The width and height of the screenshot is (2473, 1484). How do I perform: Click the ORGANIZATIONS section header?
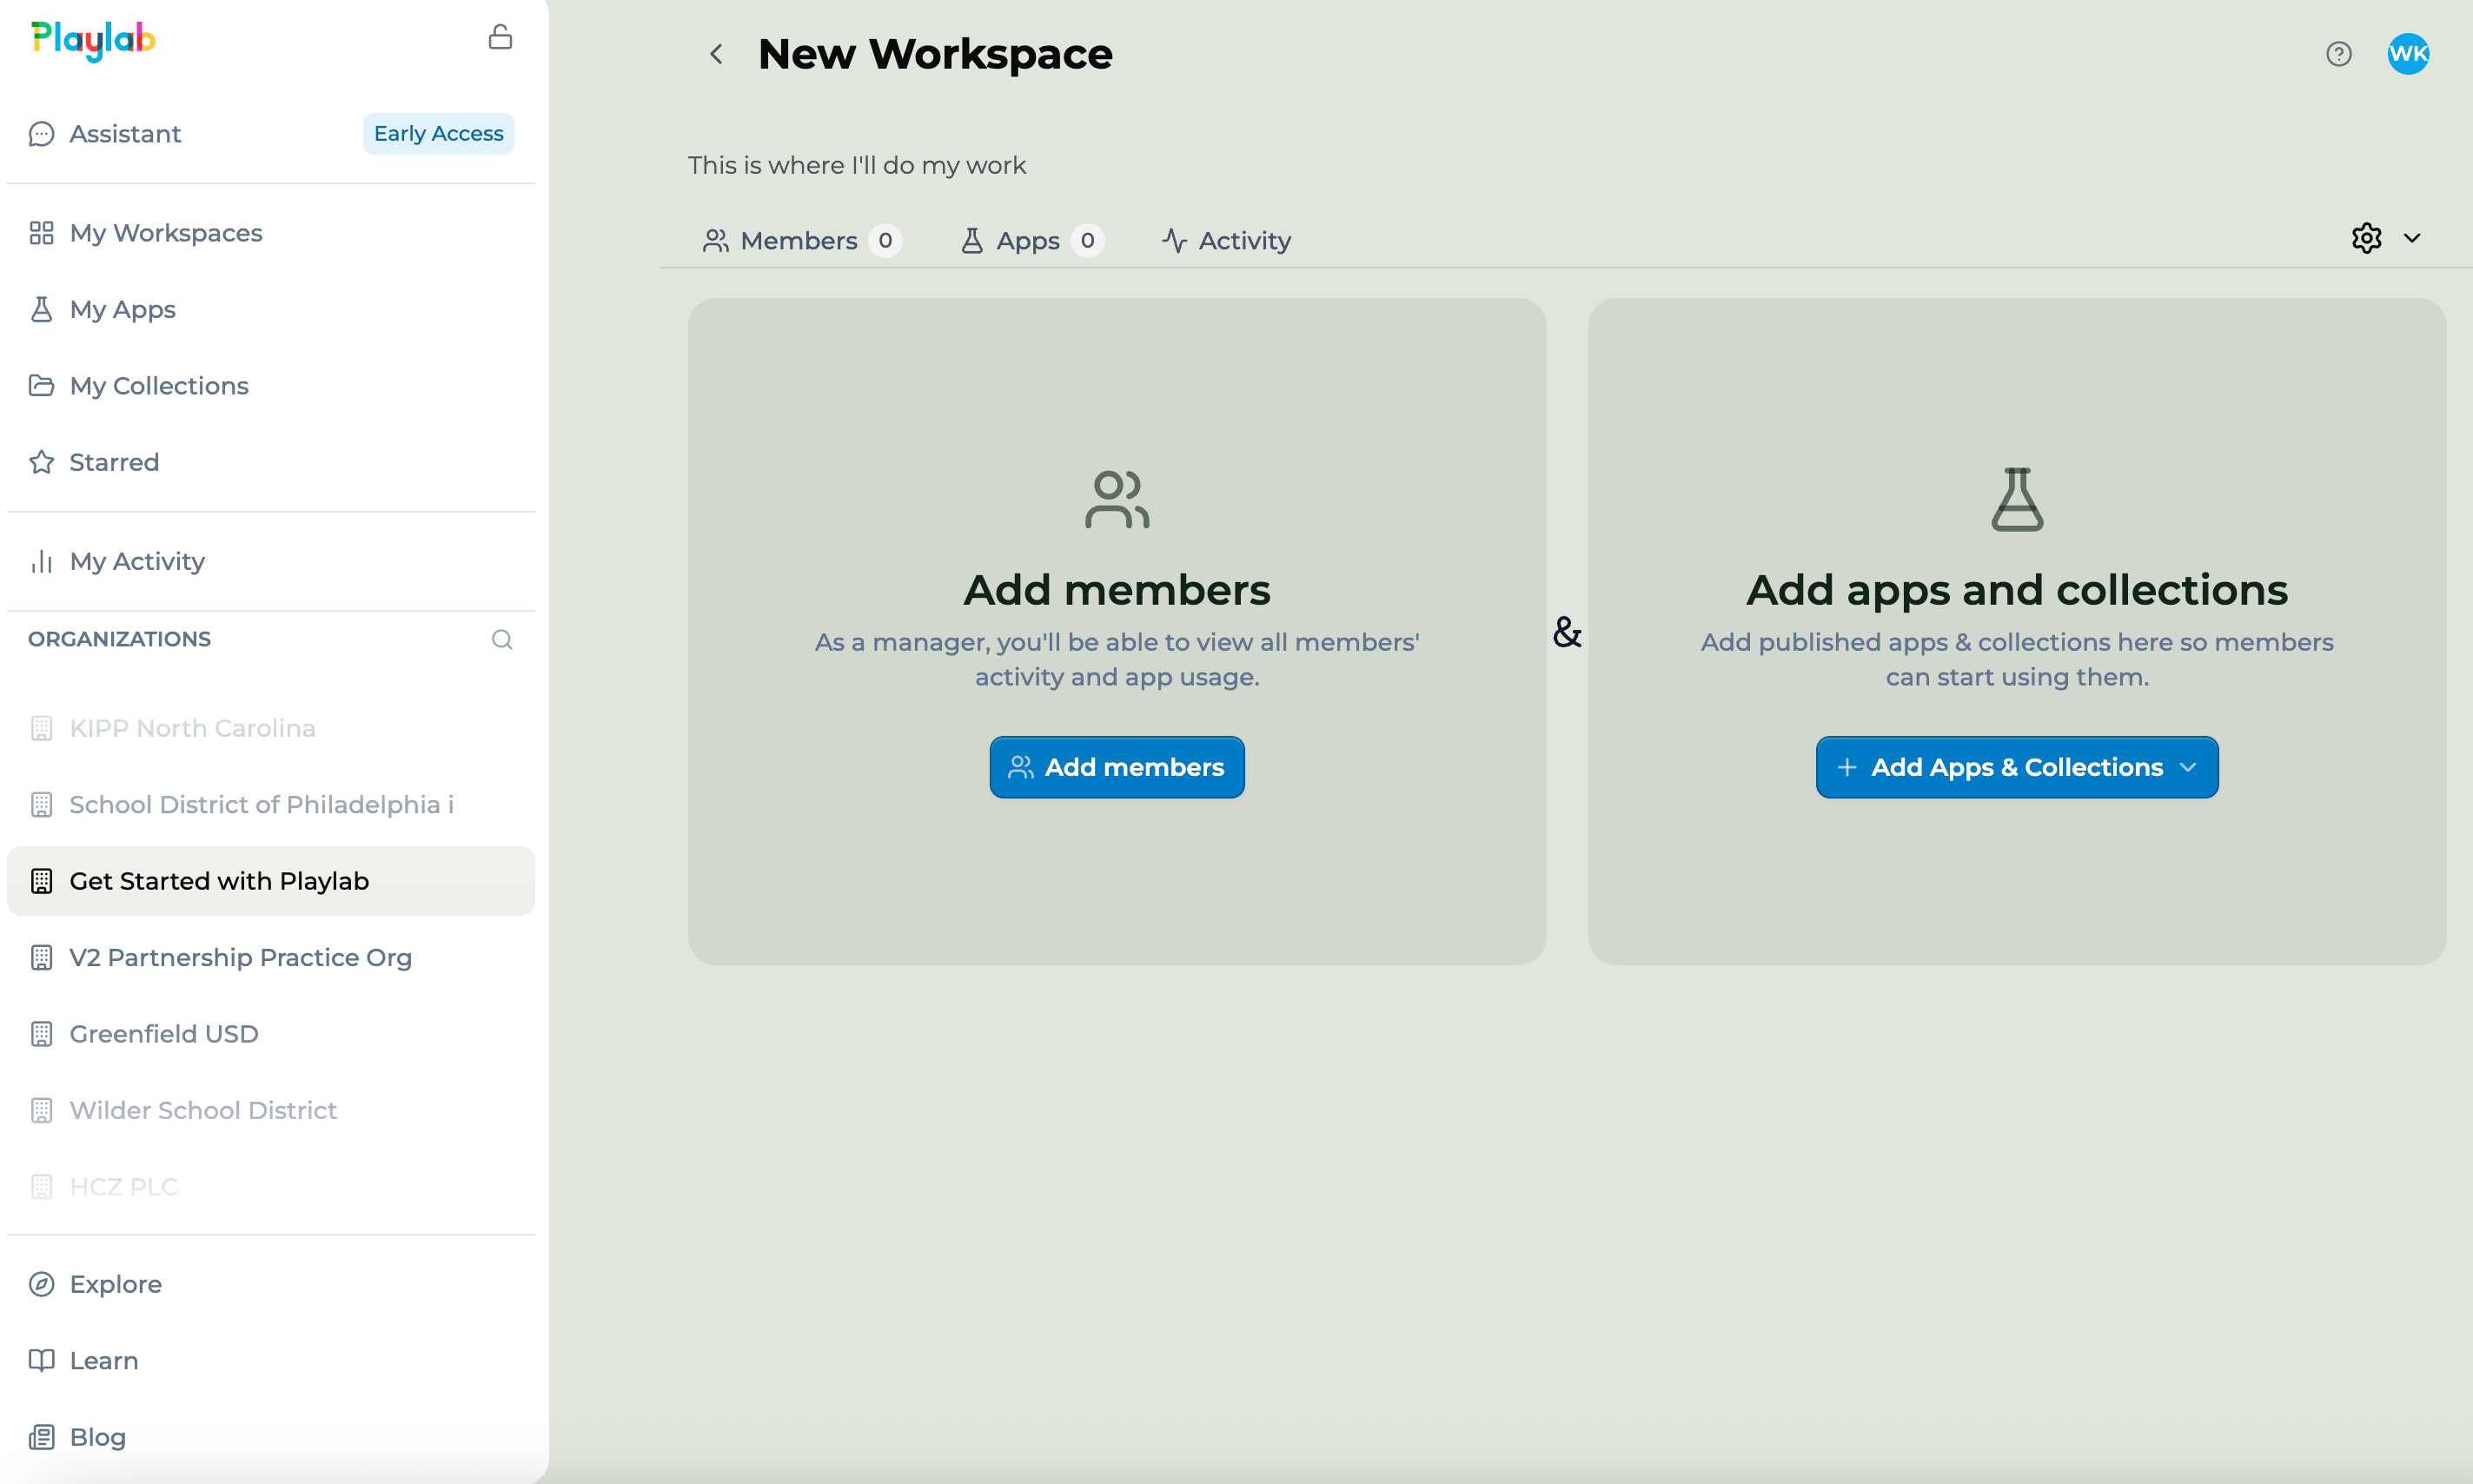(x=119, y=639)
